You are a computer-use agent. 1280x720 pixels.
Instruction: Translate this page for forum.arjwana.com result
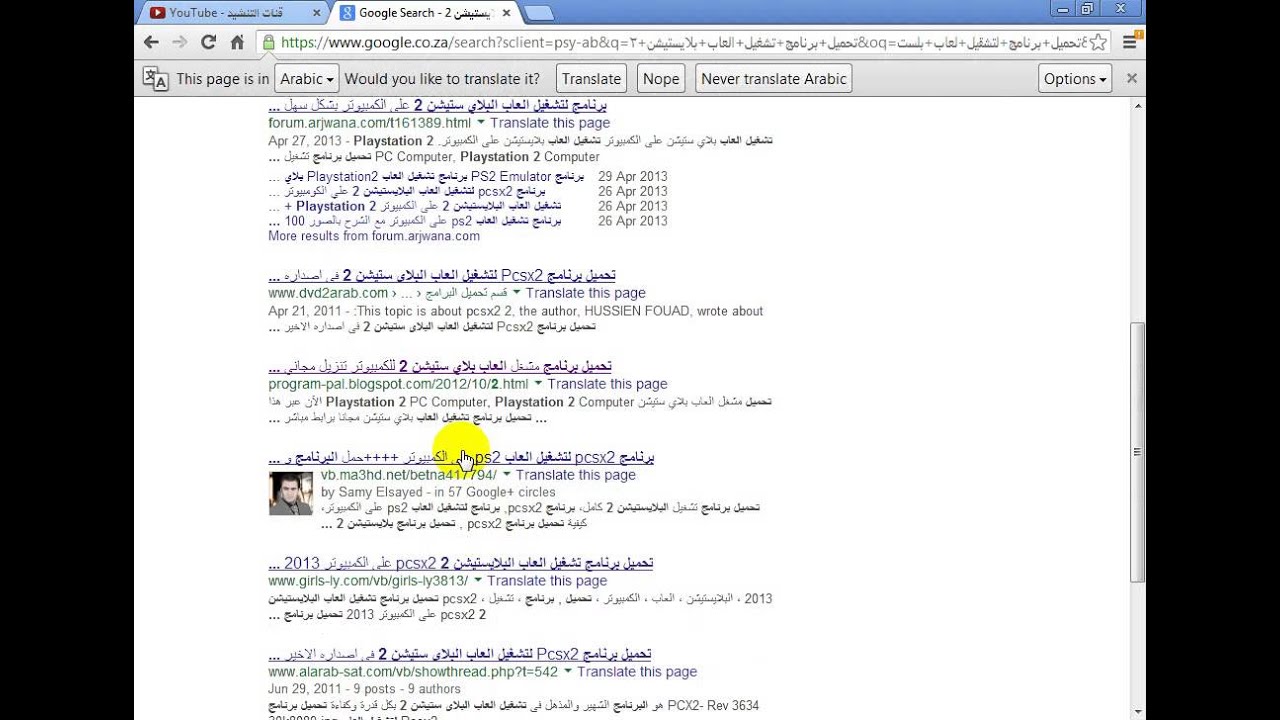(550, 122)
